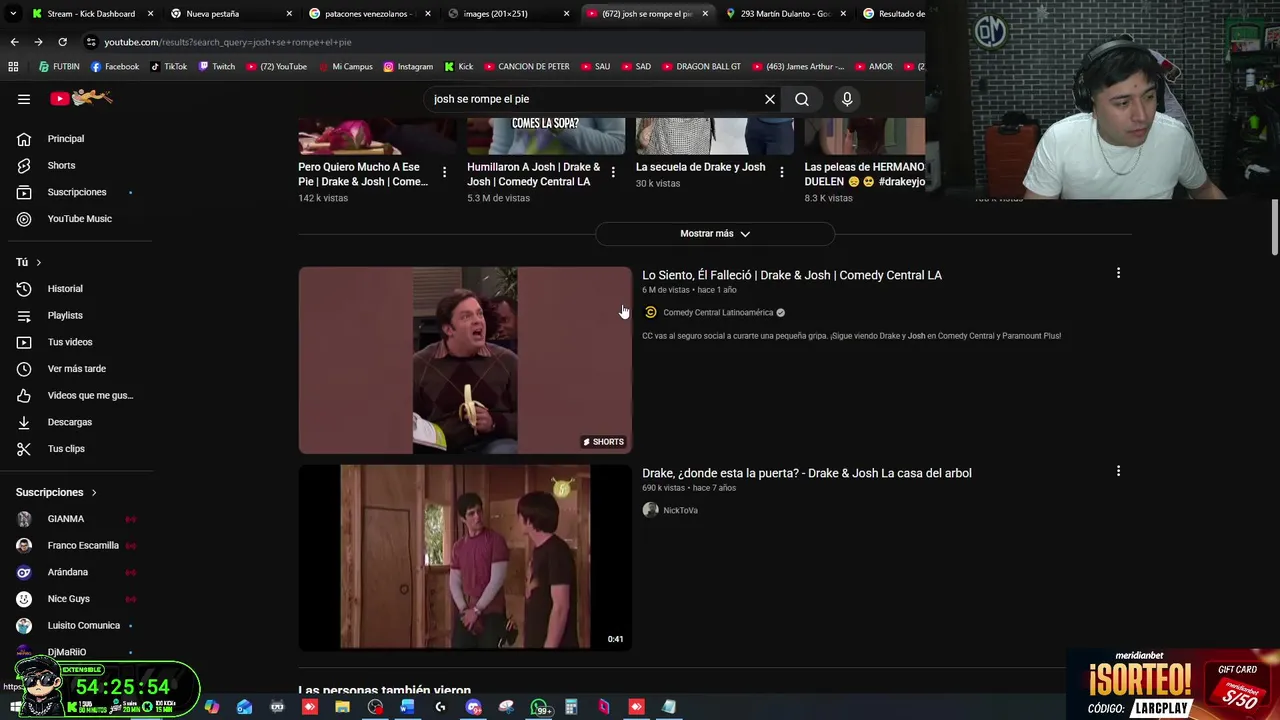Screen dimensions: 1280x720
Task: Play the Shorts thumbnail with man holding banana
Action: coord(465,360)
